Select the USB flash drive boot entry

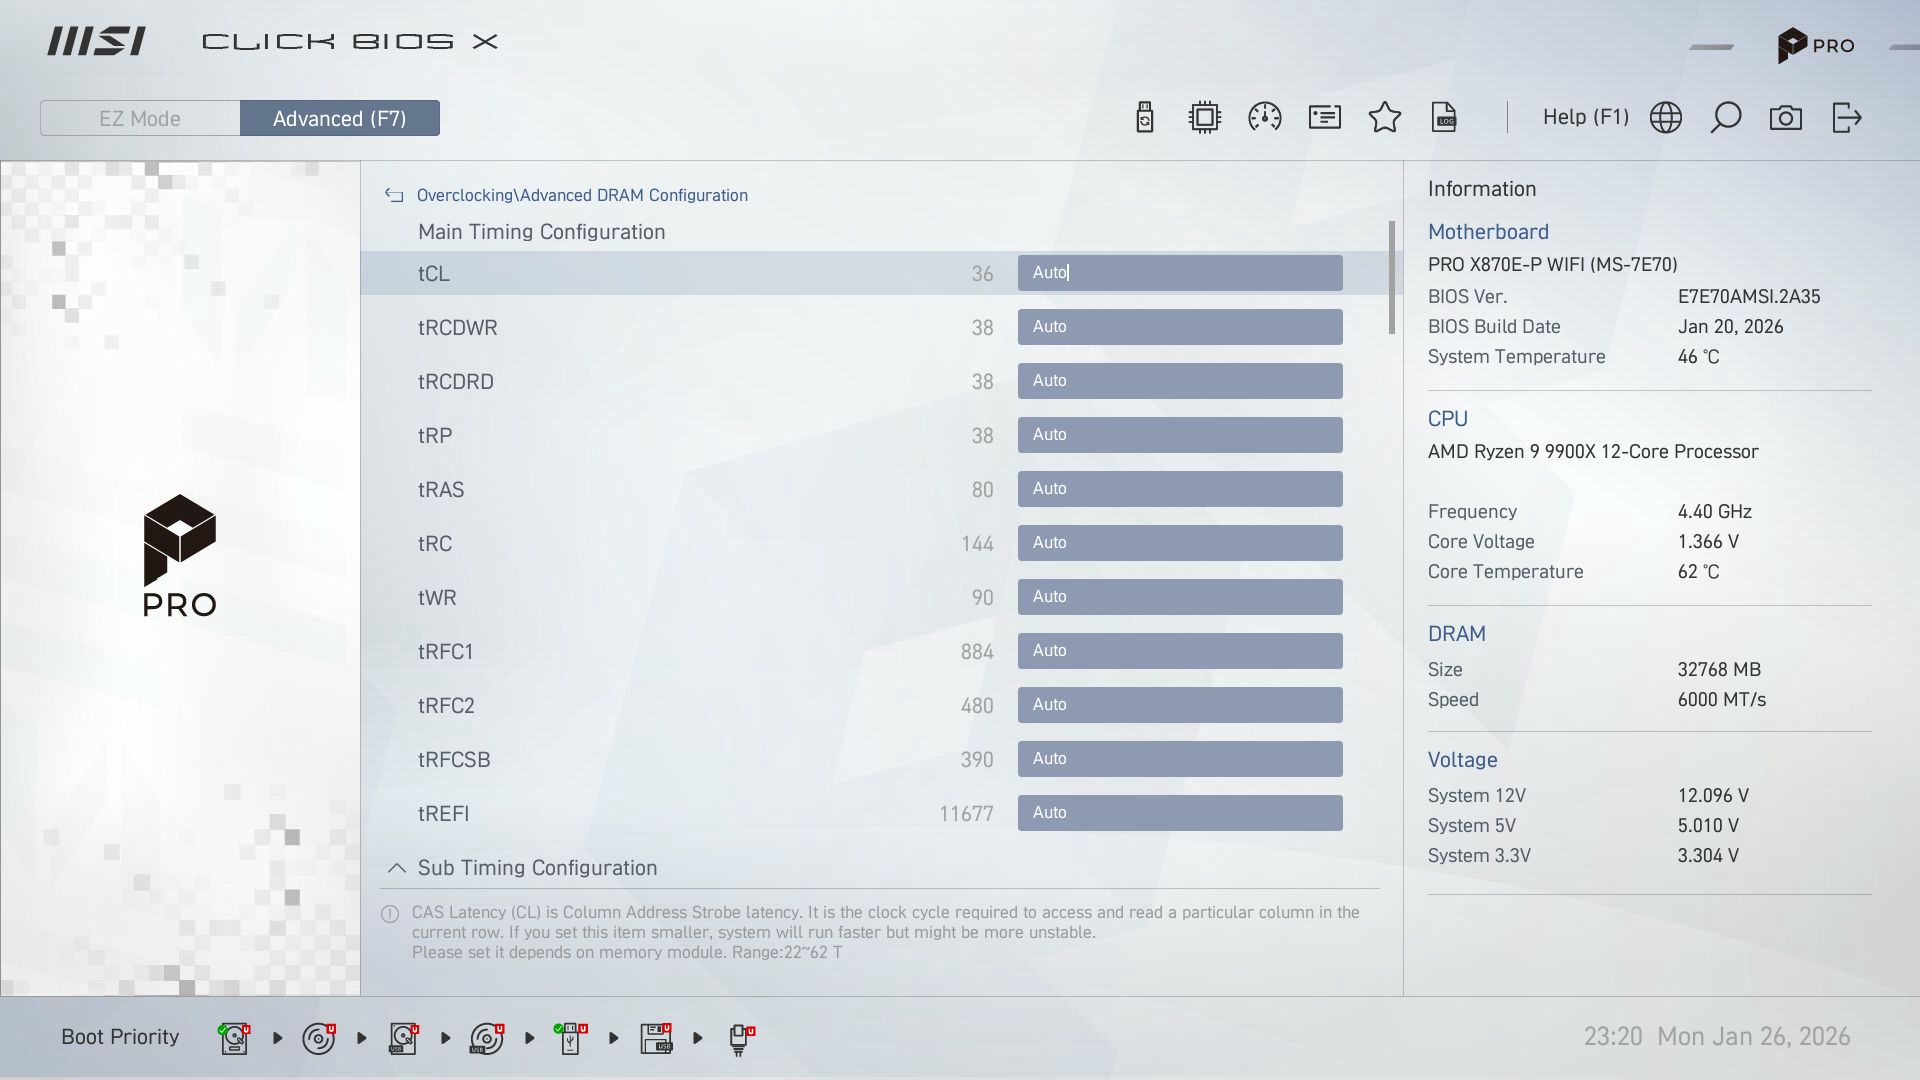[x=570, y=1038]
